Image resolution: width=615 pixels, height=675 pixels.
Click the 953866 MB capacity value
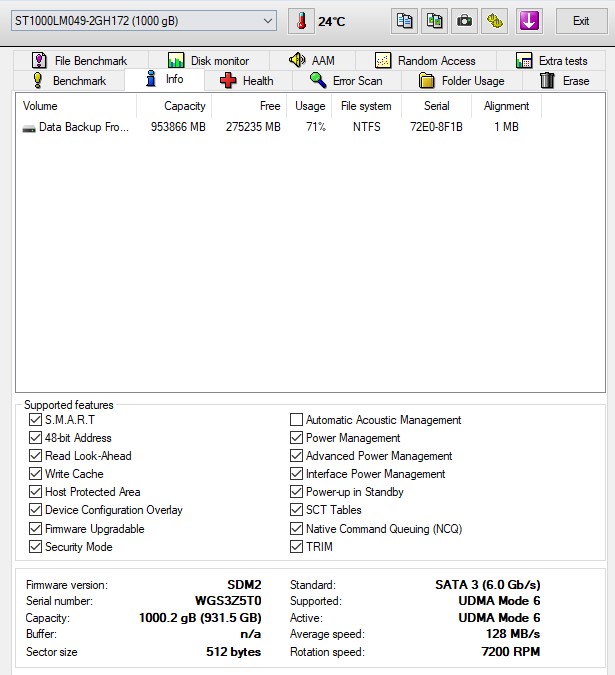pos(178,127)
